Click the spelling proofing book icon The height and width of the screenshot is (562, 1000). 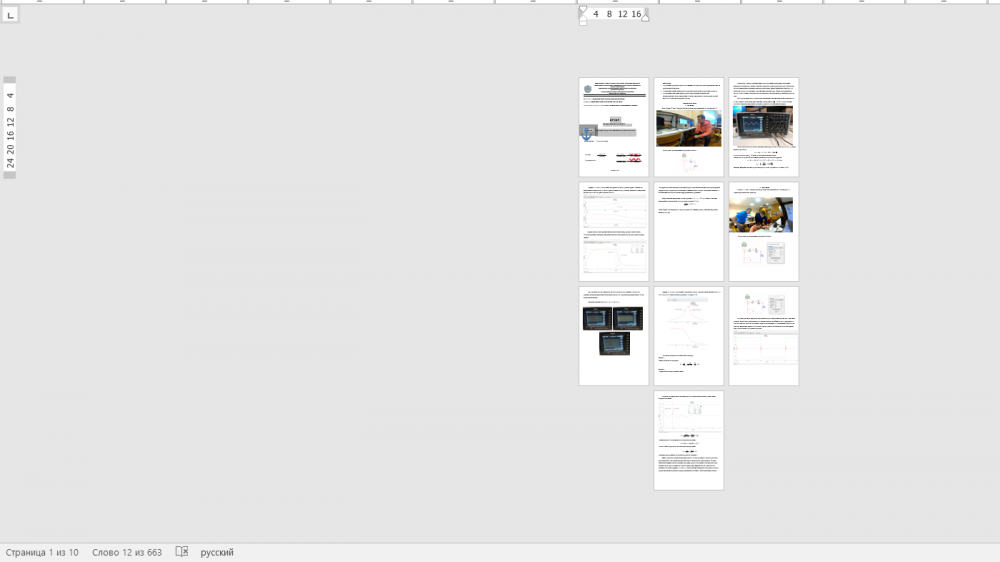(182, 552)
